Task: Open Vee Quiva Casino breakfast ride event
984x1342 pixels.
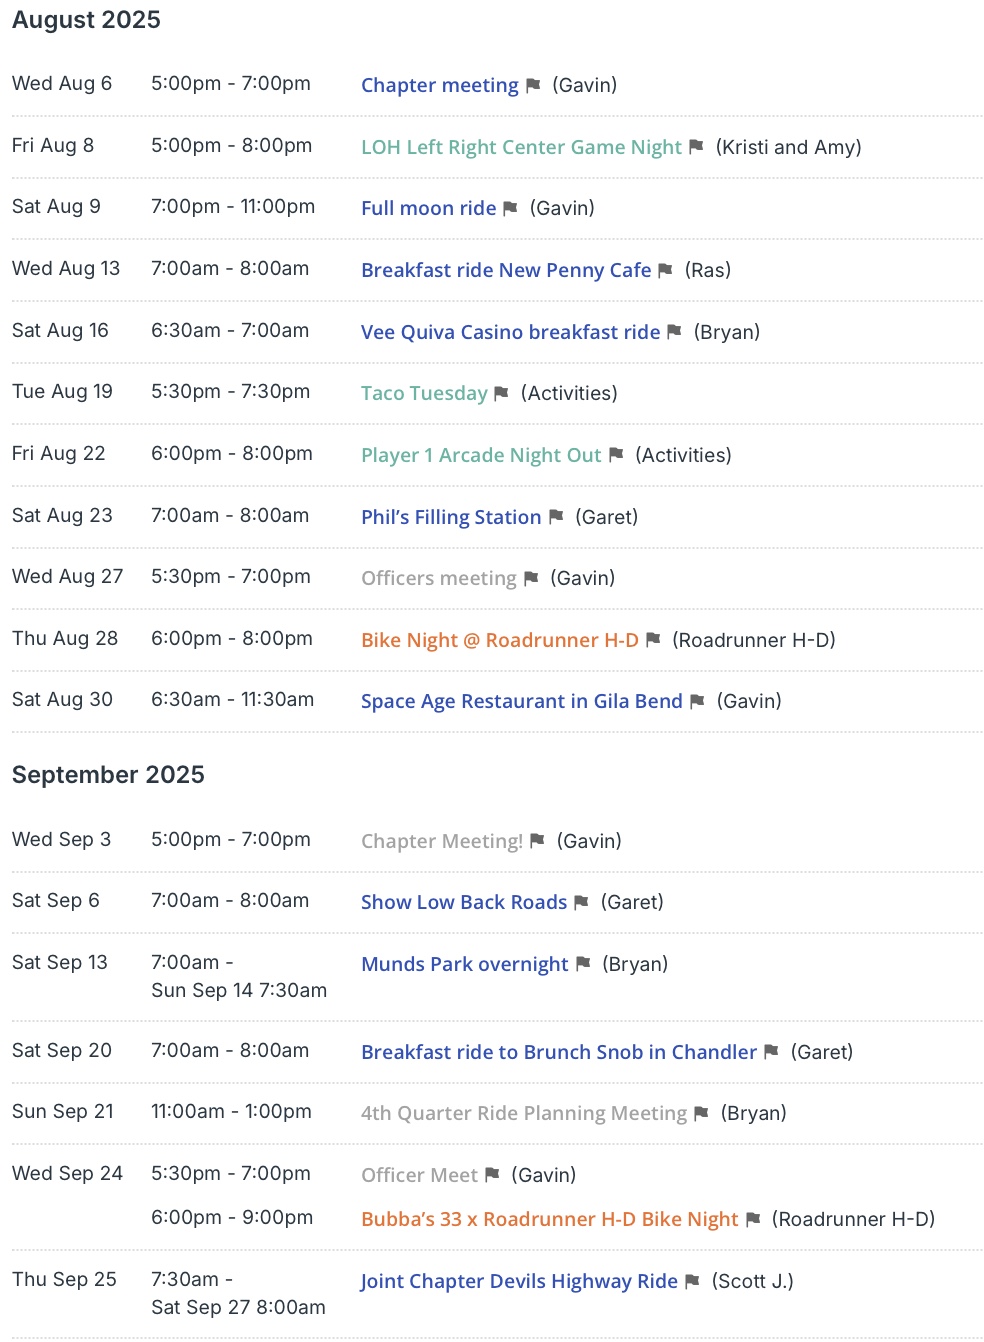Action: tap(511, 332)
